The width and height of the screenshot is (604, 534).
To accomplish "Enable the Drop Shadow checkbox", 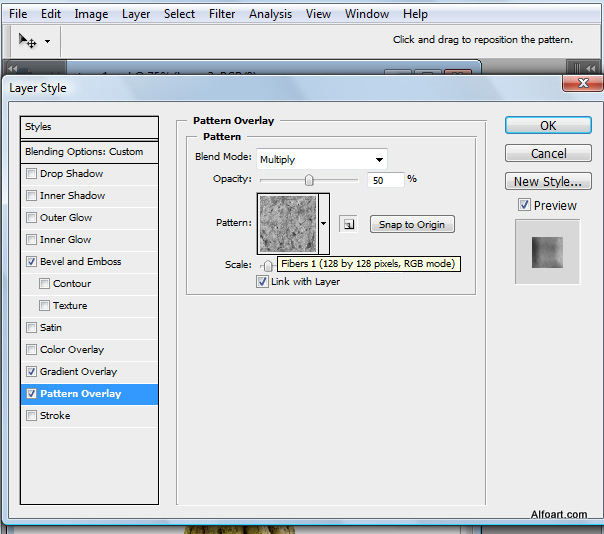I will click(x=32, y=174).
